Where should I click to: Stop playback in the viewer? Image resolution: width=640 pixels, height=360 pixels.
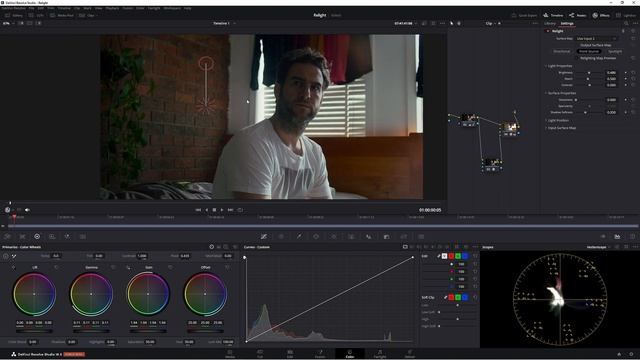[214, 210]
